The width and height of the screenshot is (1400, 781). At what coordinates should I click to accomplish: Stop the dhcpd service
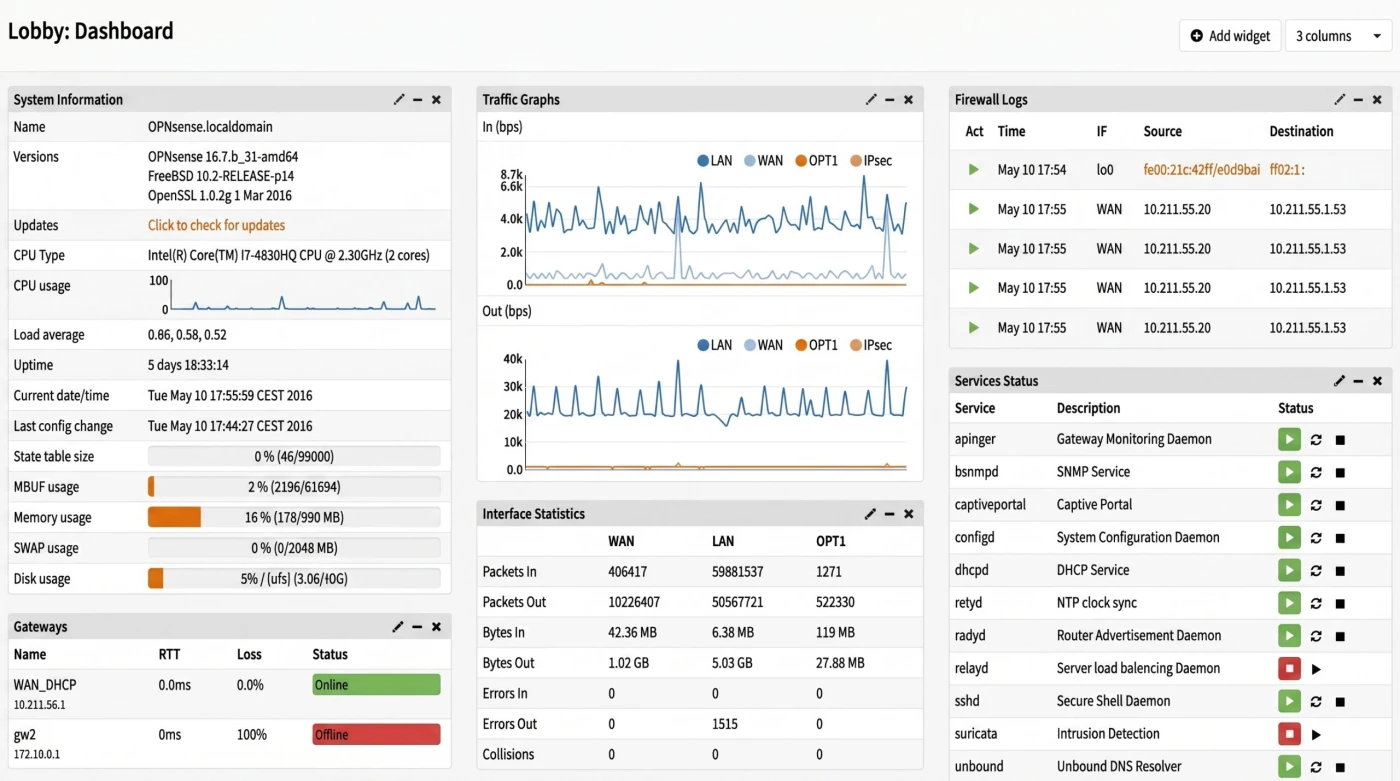click(x=1340, y=570)
